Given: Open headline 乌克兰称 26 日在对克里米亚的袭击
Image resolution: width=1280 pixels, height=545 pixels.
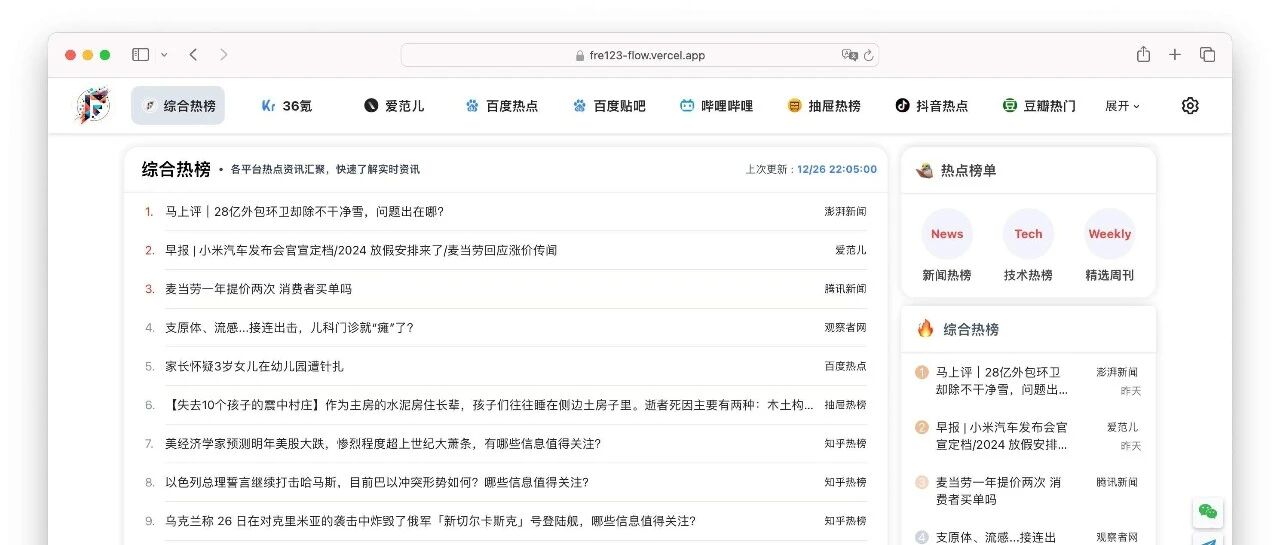Looking at the screenshot, I should pyautogui.click(x=430, y=521).
